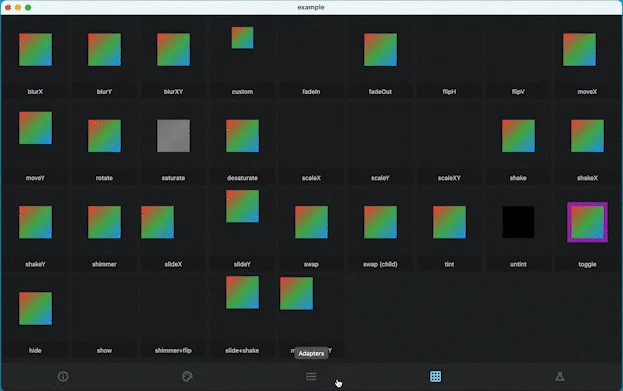Open the flask tab icon
The height and width of the screenshot is (391, 623).
click(x=560, y=376)
